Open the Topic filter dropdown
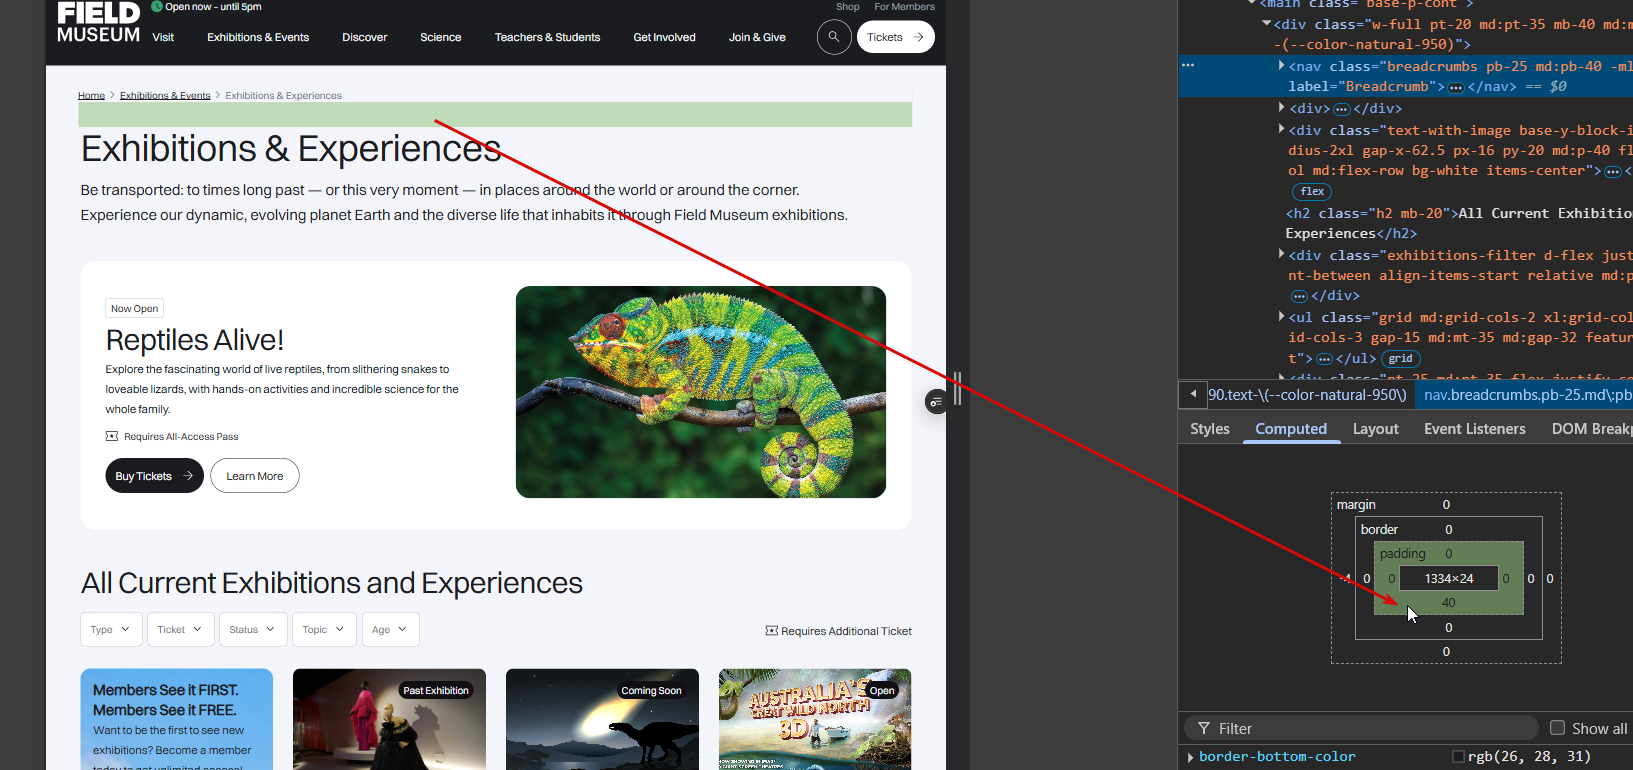 click(324, 630)
